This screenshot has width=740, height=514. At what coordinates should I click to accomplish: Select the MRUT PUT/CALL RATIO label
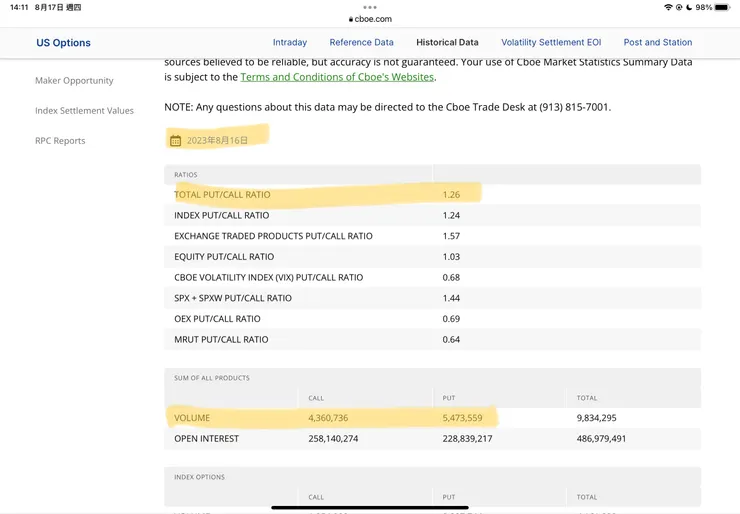point(221,340)
